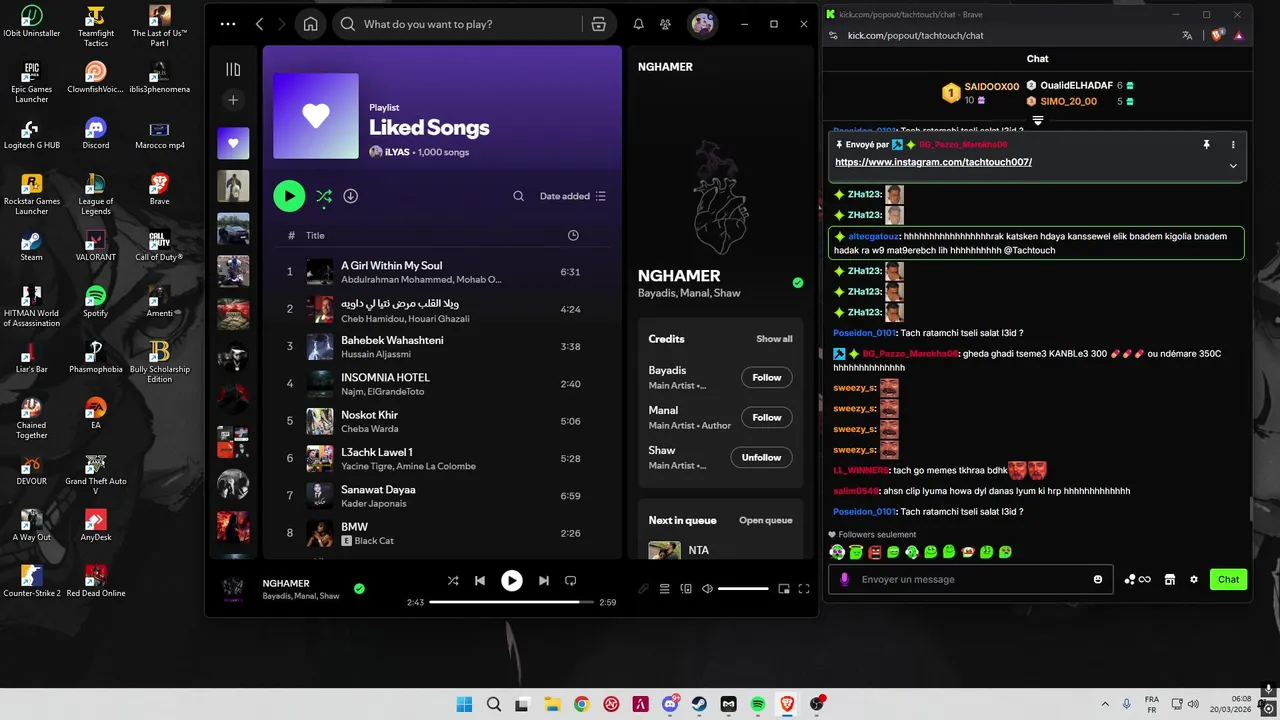Go back in Spotify navigation
This screenshot has width=1280, height=720.
pyautogui.click(x=259, y=24)
